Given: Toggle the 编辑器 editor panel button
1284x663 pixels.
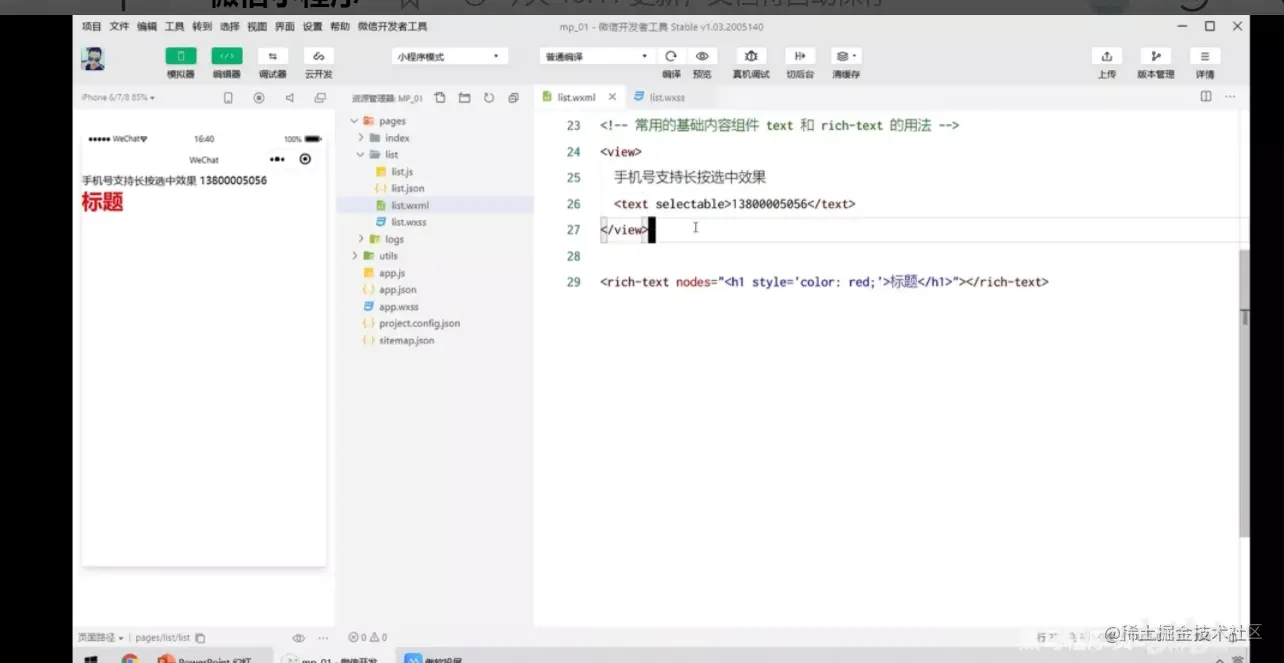Looking at the screenshot, I should pos(227,56).
